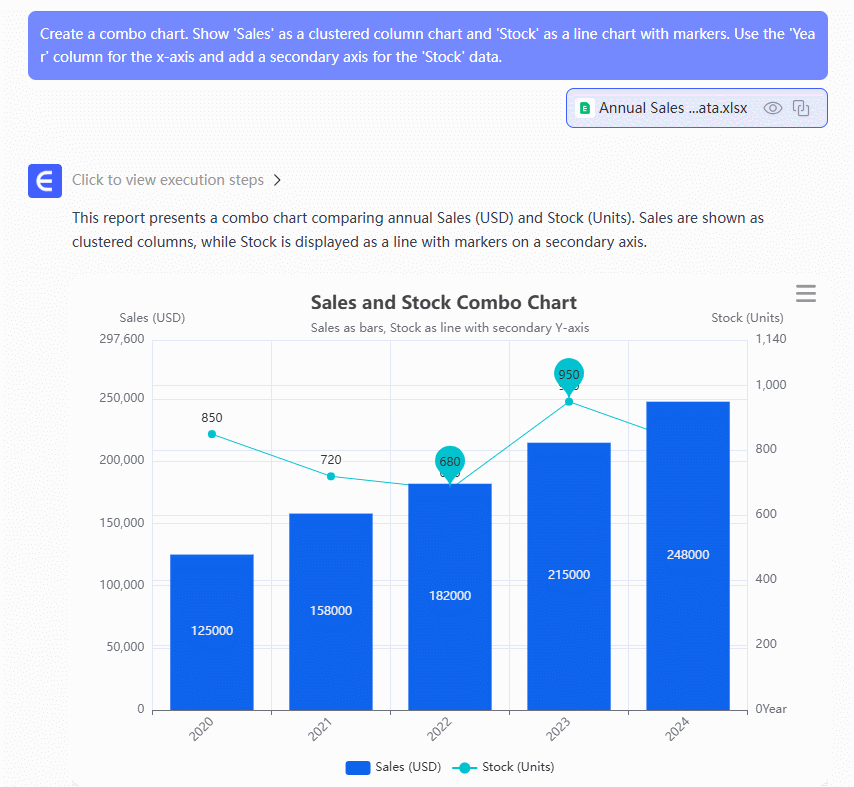Image resolution: width=854 pixels, height=787 pixels.
Task: Open the chart hamburger menu icon
Action: tap(805, 293)
